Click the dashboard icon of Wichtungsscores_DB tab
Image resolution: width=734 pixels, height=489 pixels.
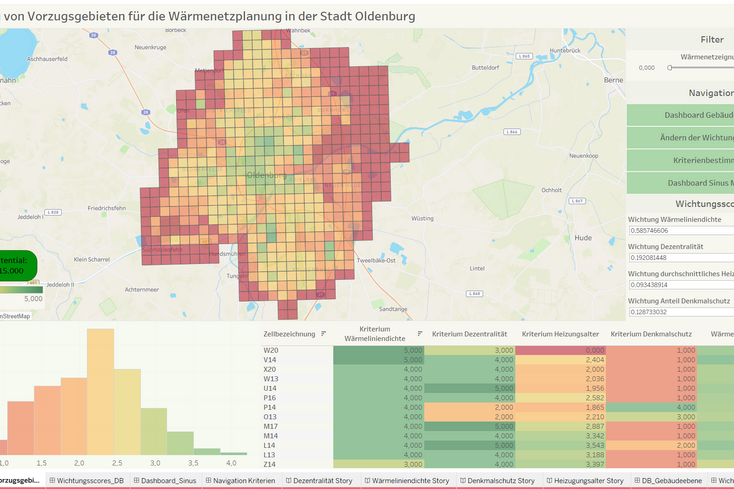pos(52,481)
